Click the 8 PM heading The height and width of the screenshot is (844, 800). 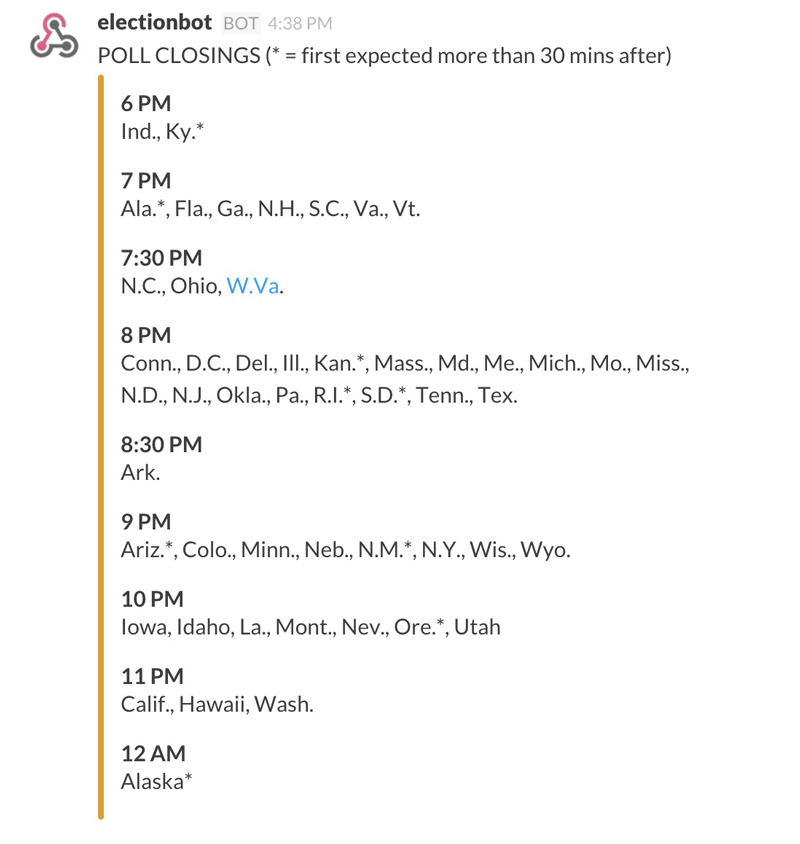(146, 336)
